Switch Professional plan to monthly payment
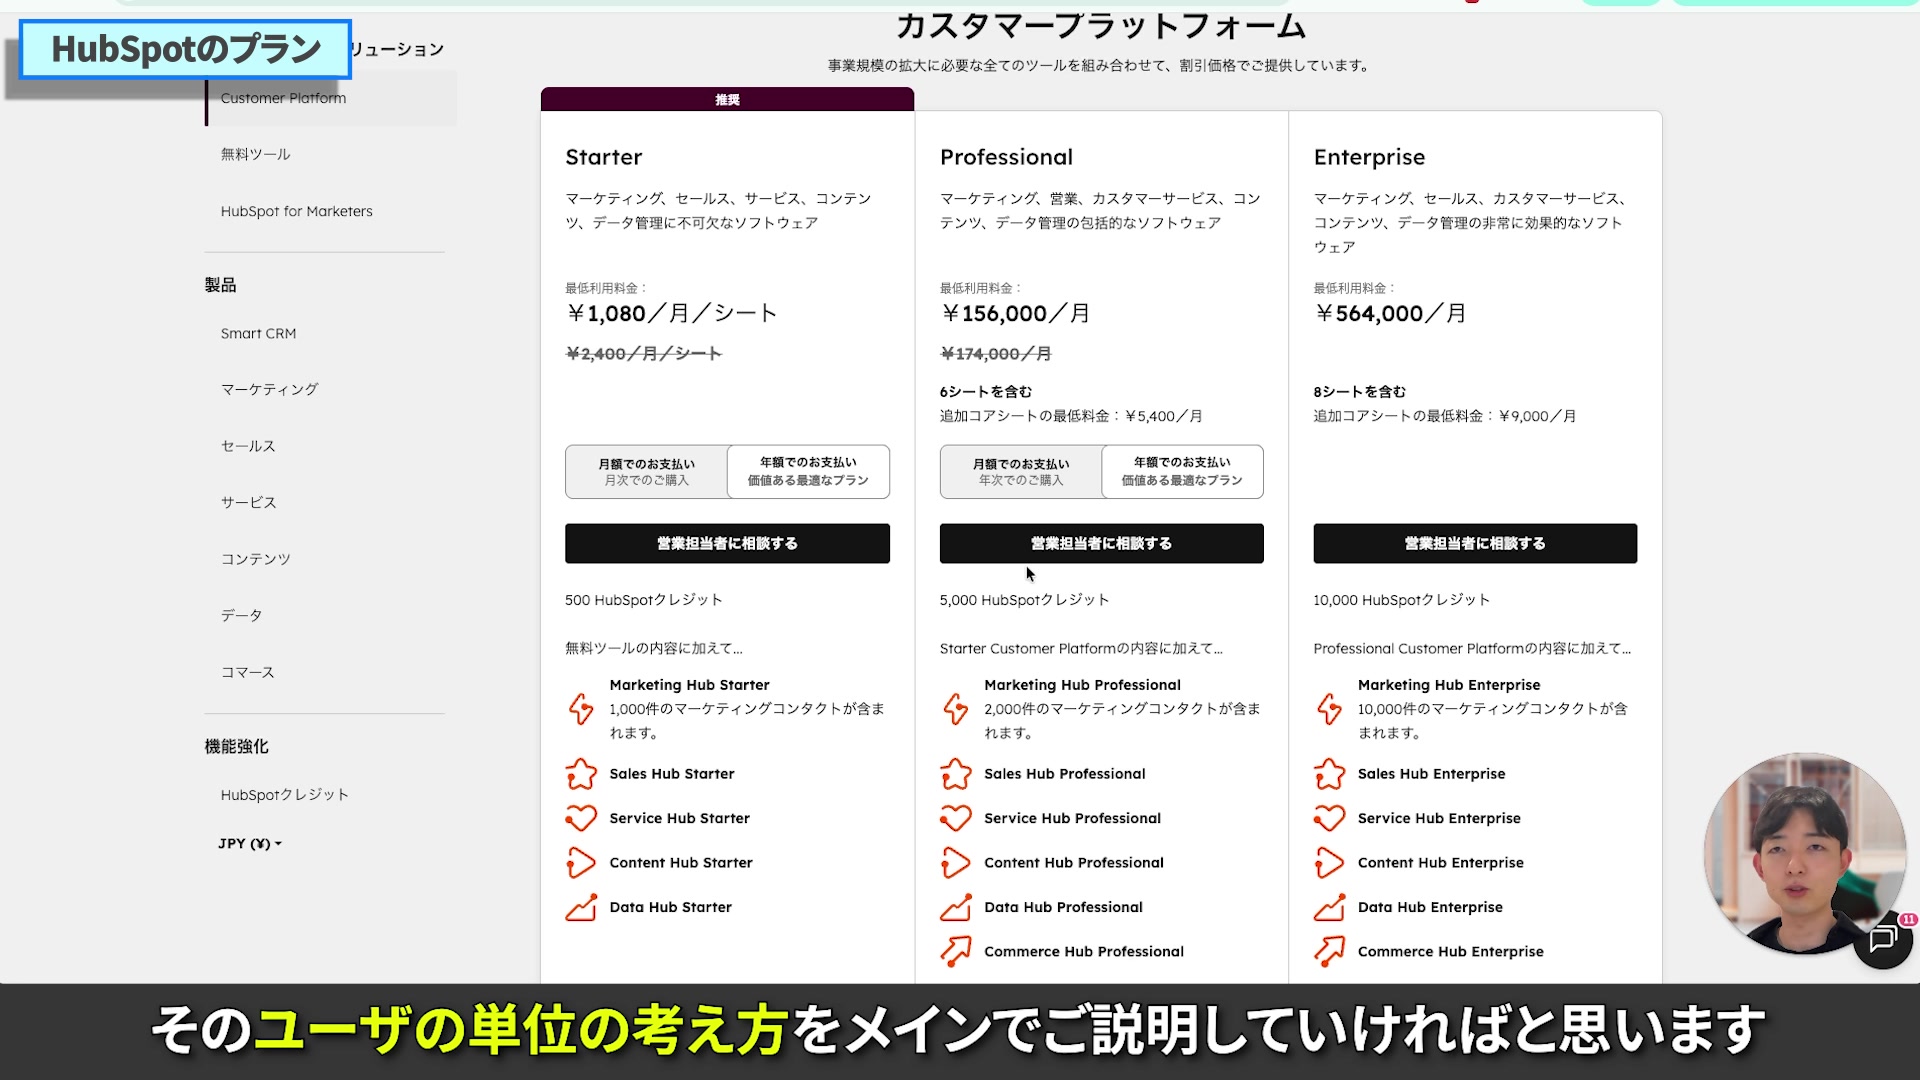Screen dimensions: 1920x1080 pyautogui.click(x=1019, y=471)
